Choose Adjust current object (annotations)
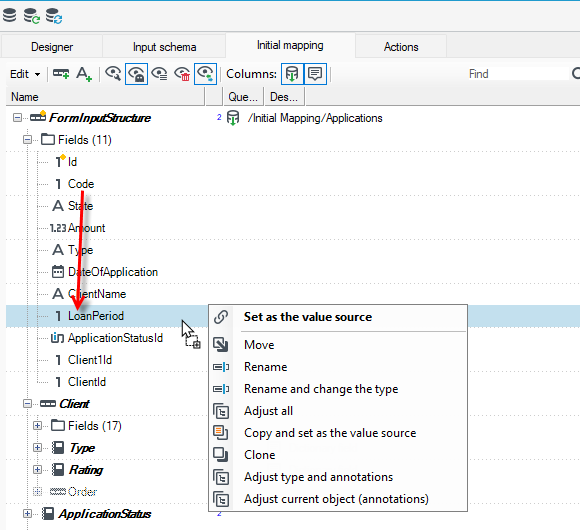This screenshot has height=530, width=580. (x=338, y=499)
